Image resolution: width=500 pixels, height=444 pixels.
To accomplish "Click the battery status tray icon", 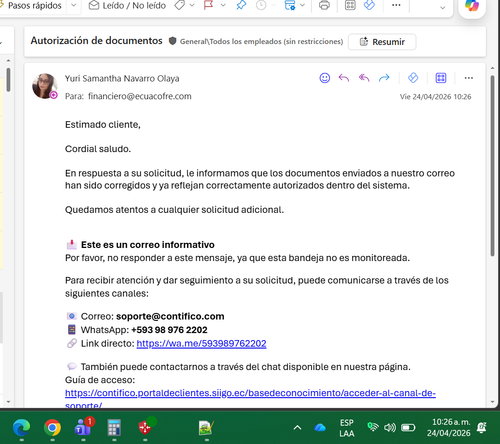I will [408, 428].
